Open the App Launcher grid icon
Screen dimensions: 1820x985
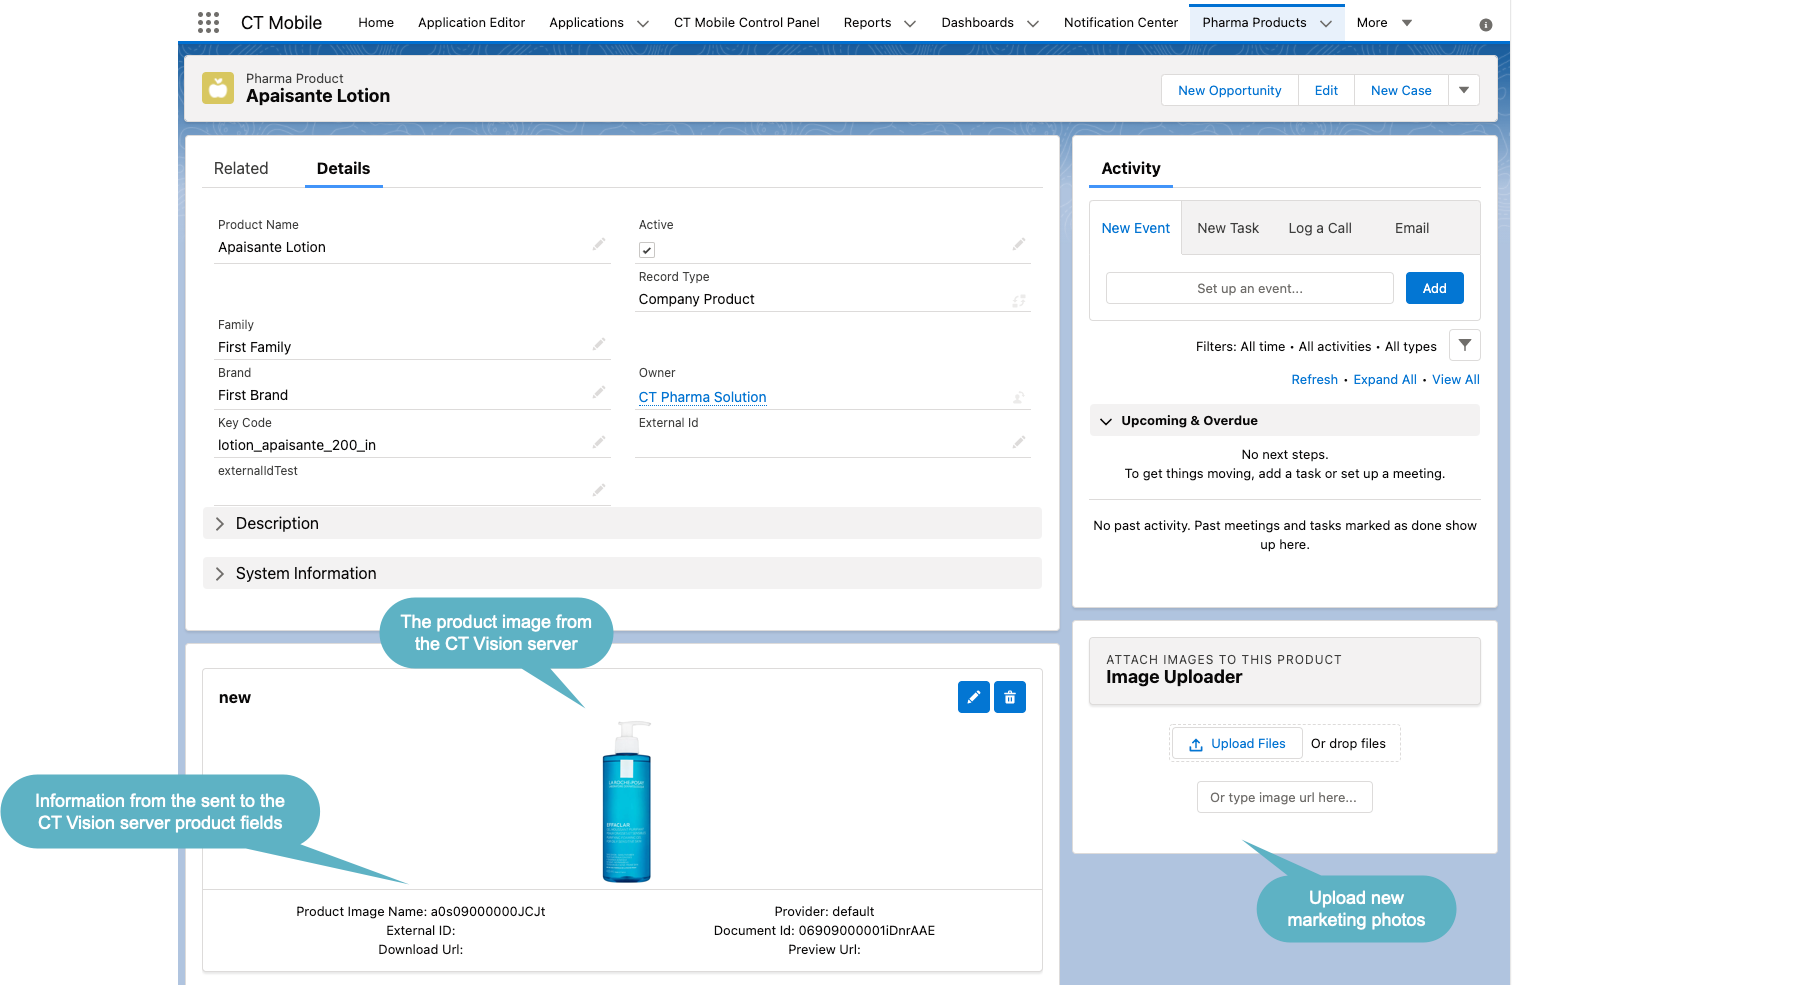208,21
